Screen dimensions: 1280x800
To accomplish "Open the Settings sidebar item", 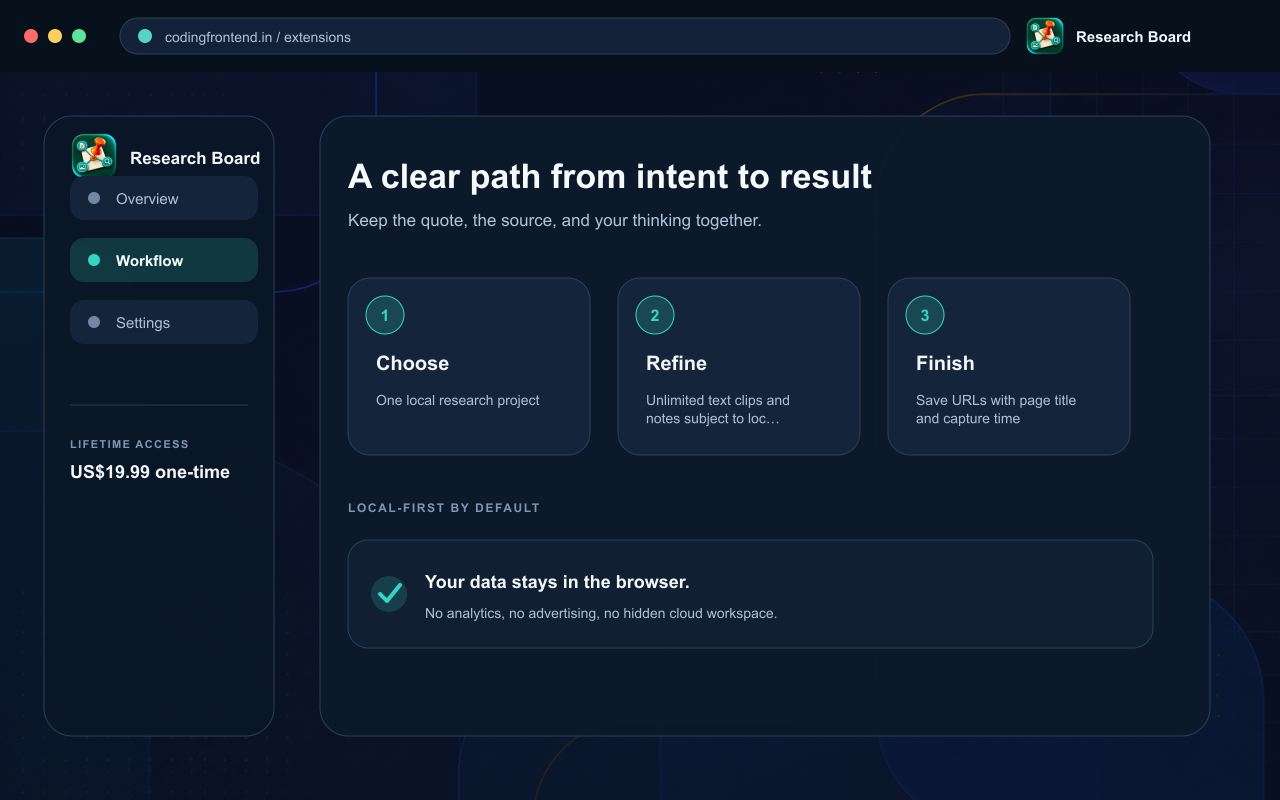I will 164,322.
